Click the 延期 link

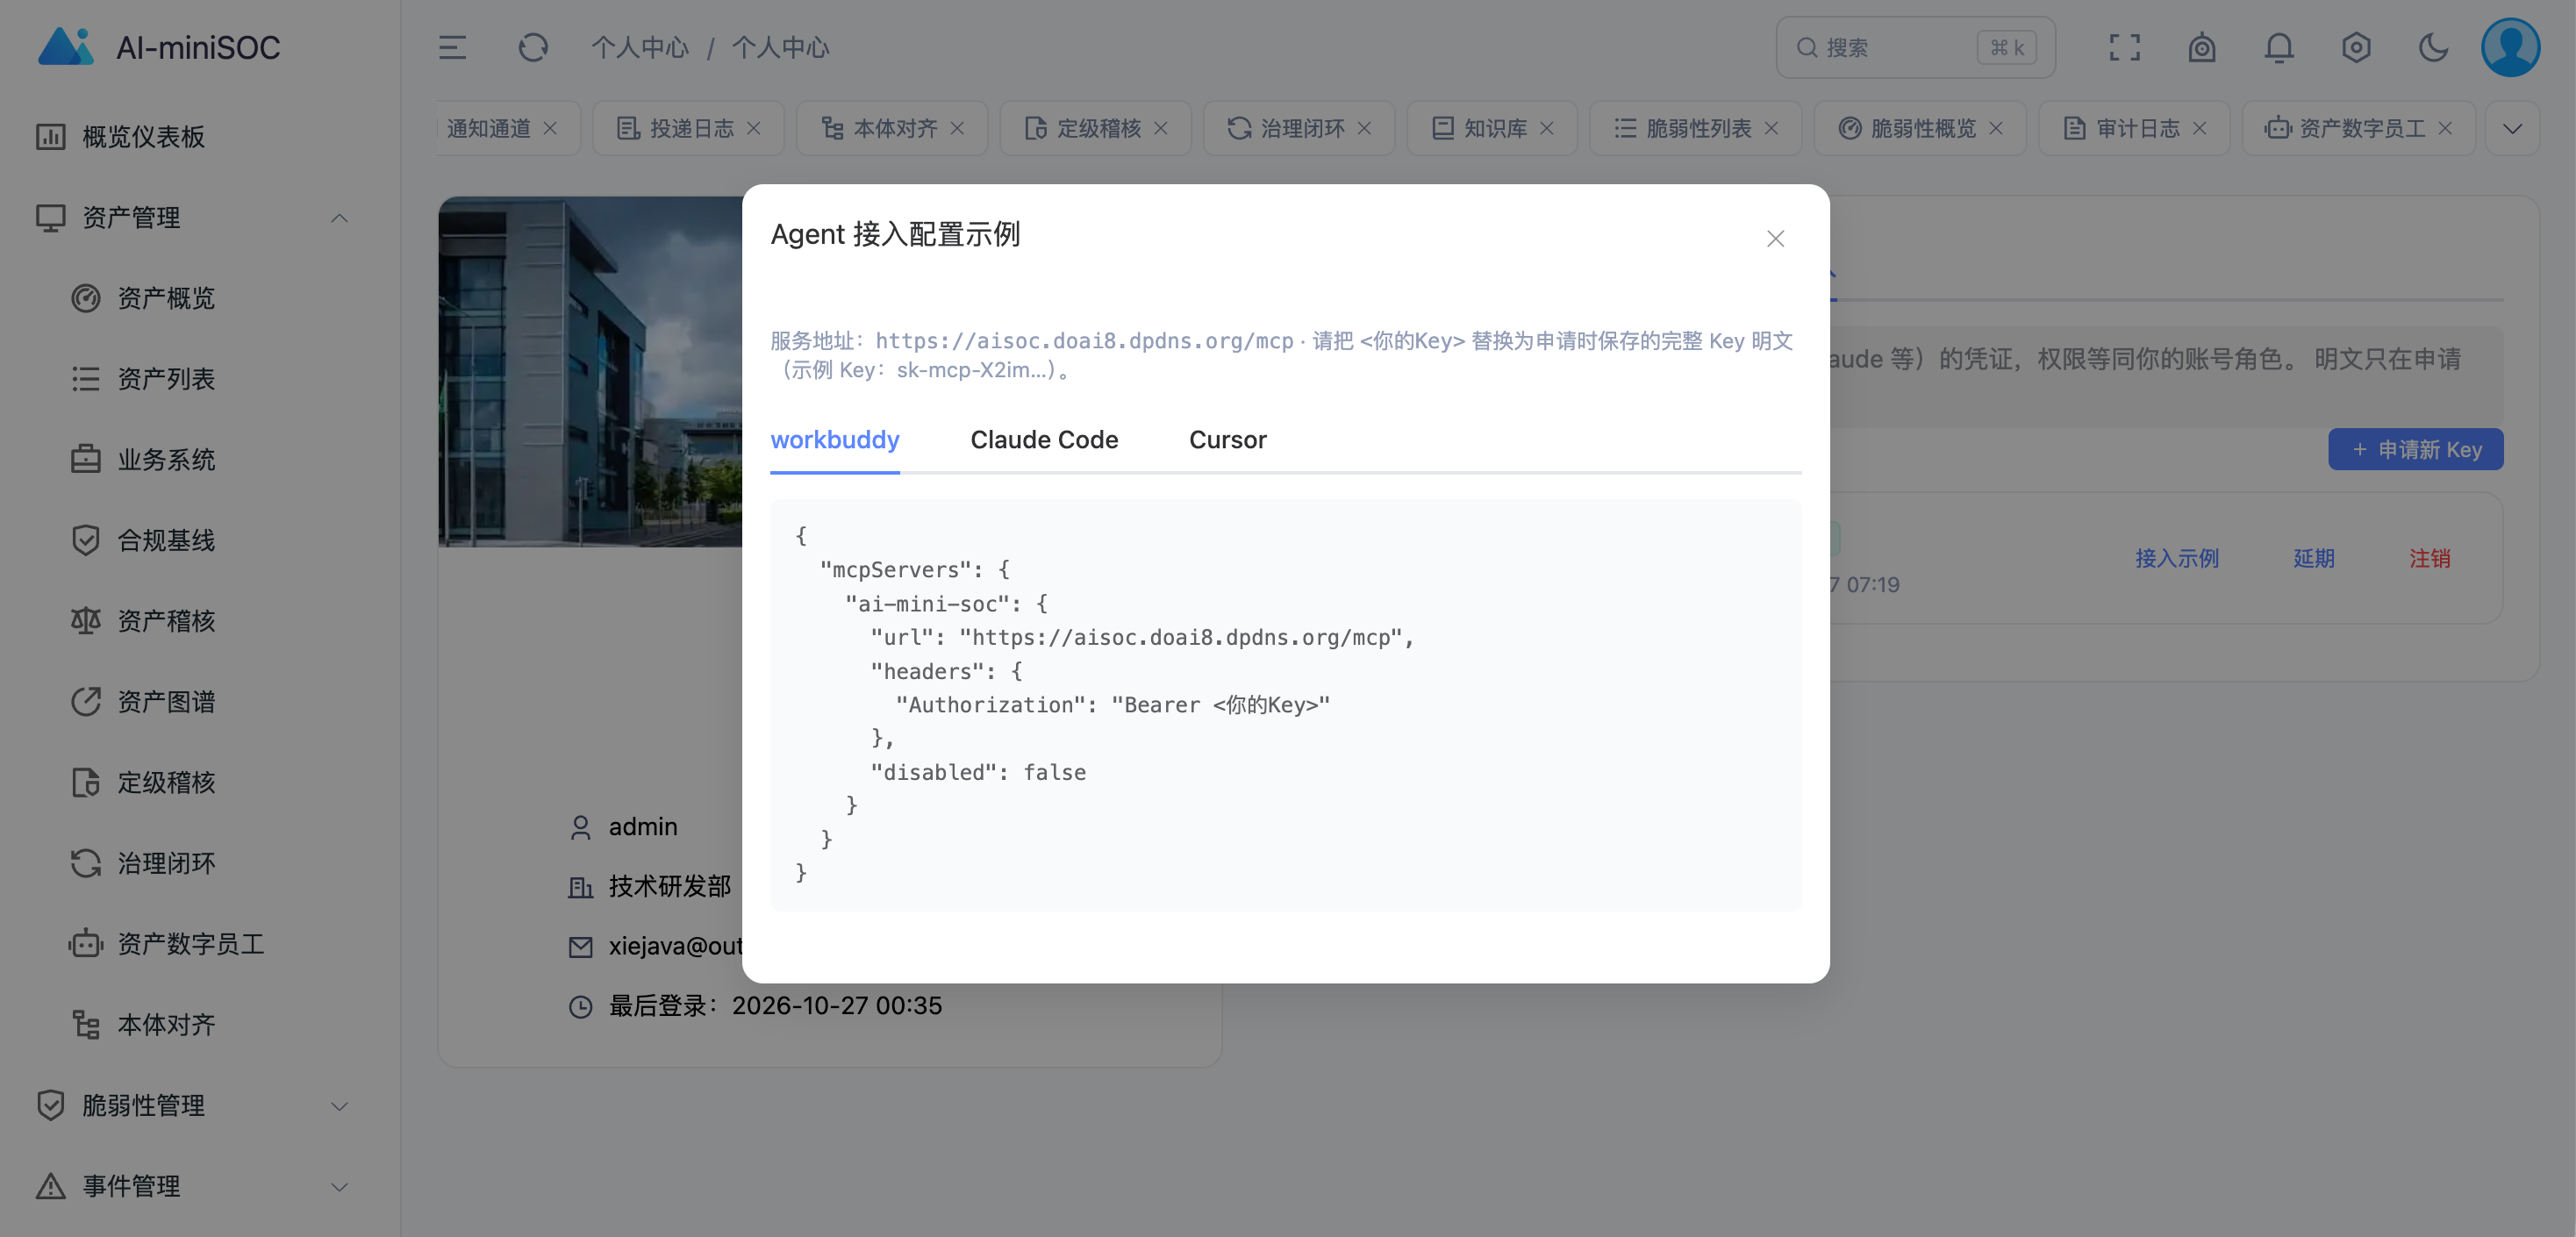[x=2313, y=558]
